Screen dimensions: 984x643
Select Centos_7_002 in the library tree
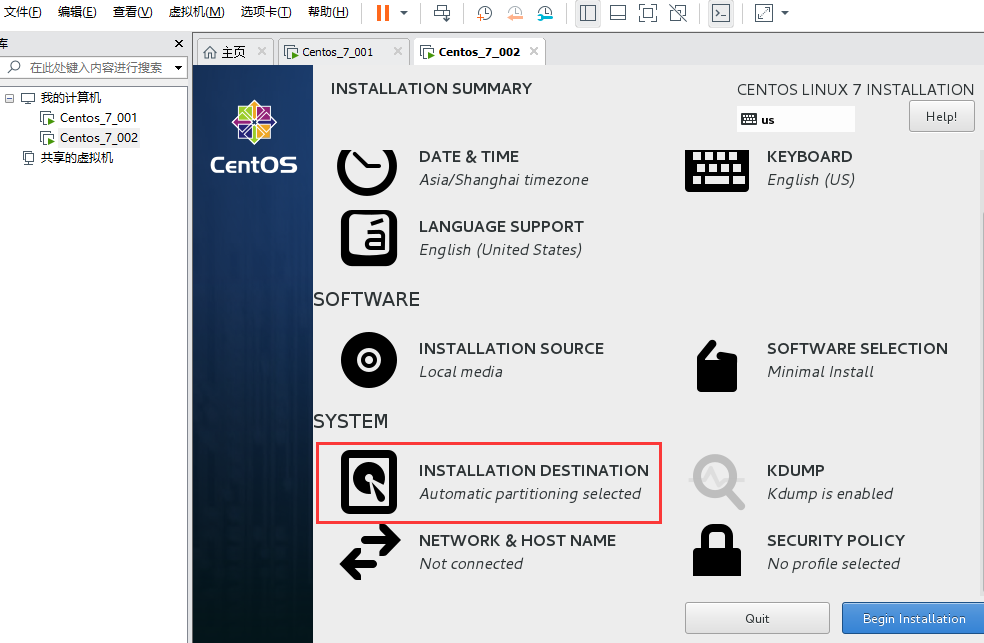coord(99,138)
